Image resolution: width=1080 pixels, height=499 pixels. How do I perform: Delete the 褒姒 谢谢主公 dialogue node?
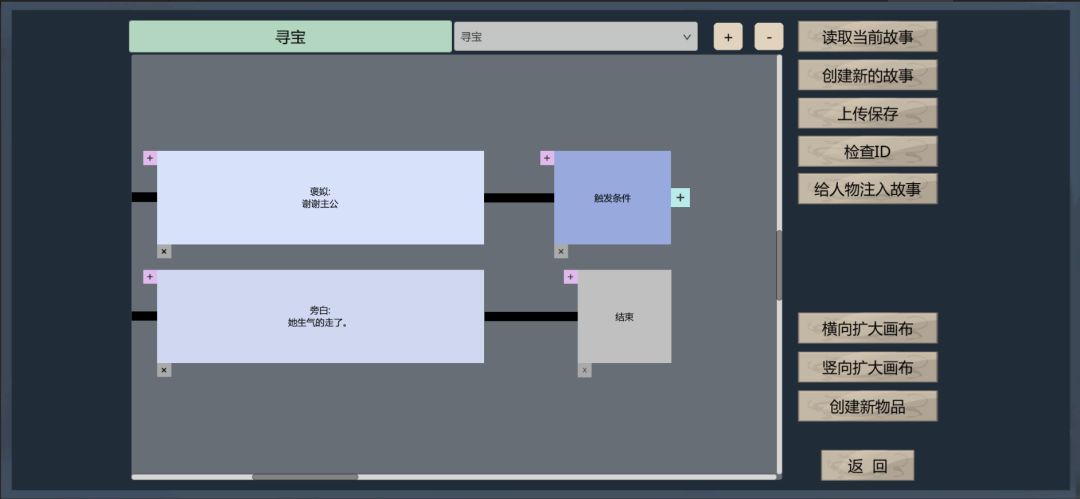pos(164,252)
